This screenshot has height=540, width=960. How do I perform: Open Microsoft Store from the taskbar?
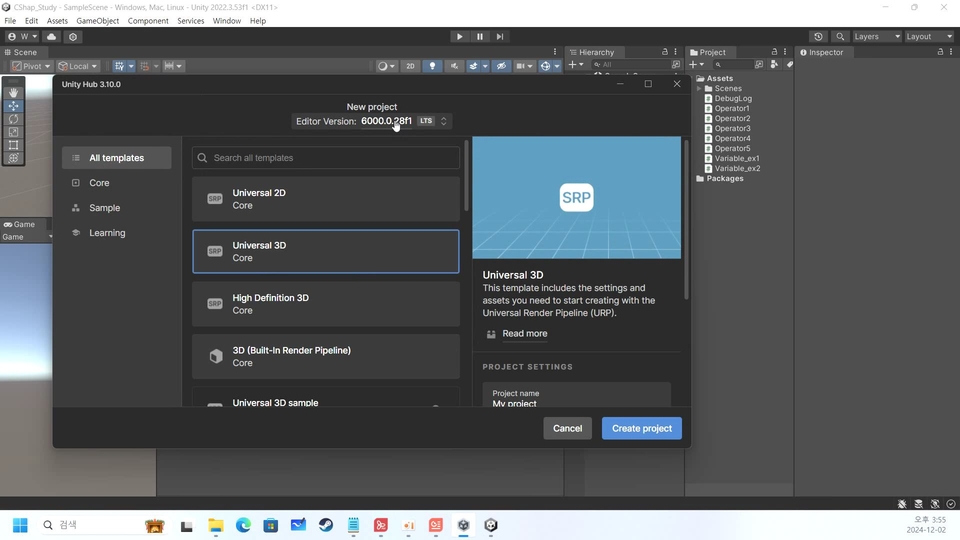coord(271,525)
